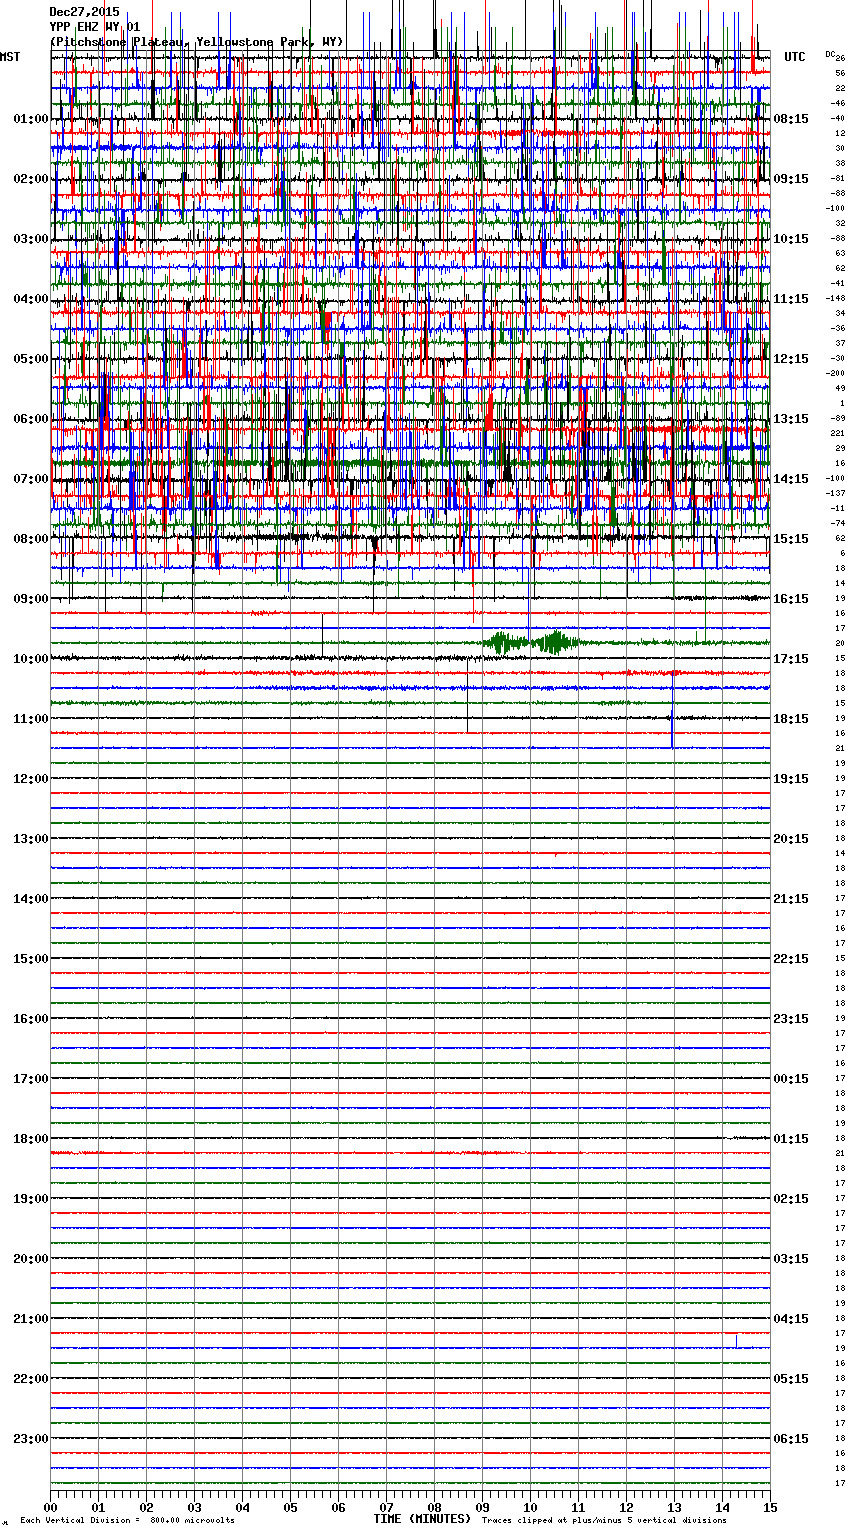Select the 06:15 UTC row label
Image resolution: width=850 pixels, height=1534 pixels.
(791, 1439)
